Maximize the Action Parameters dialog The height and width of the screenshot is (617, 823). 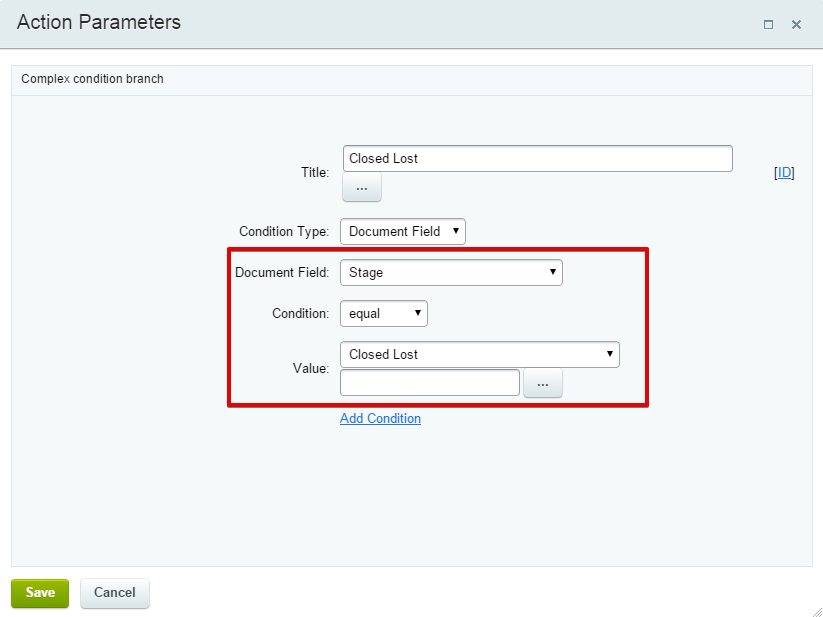[x=768, y=25]
